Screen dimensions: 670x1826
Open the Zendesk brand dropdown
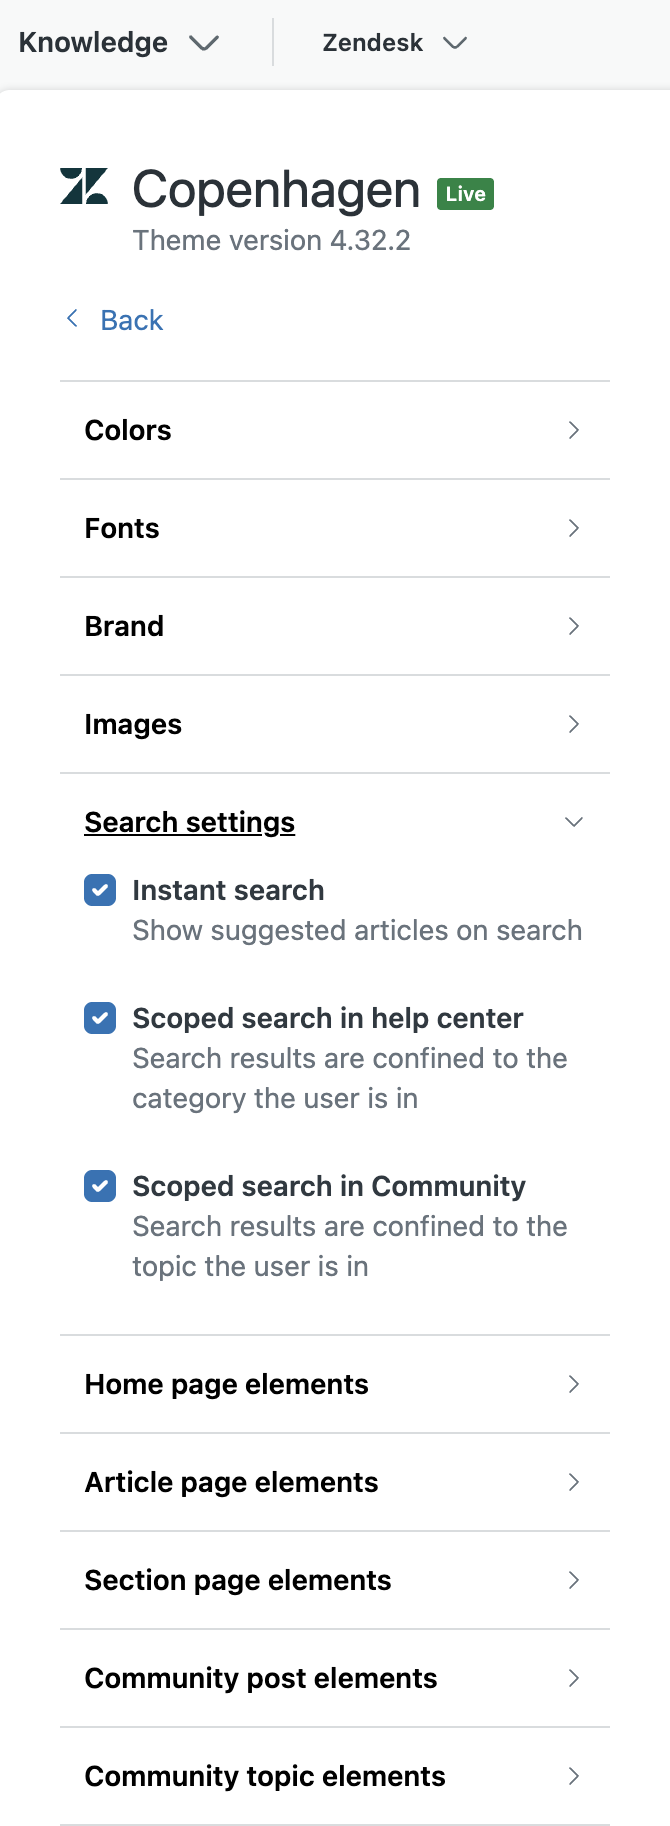point(394,43)
